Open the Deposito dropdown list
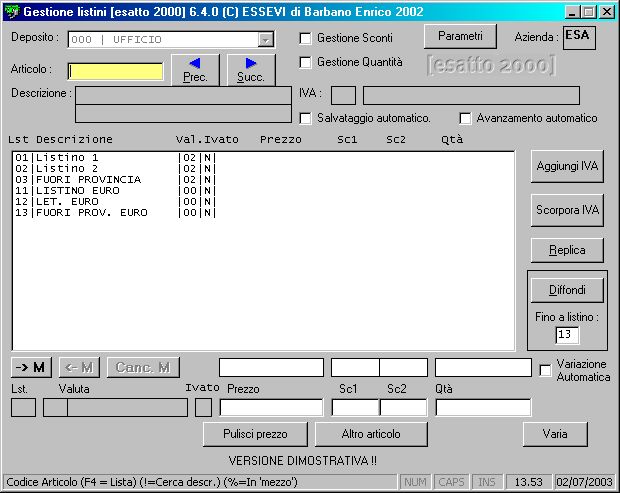Image resolution: width=620 pixels, height=493 pixels. [x=265, y=39]
